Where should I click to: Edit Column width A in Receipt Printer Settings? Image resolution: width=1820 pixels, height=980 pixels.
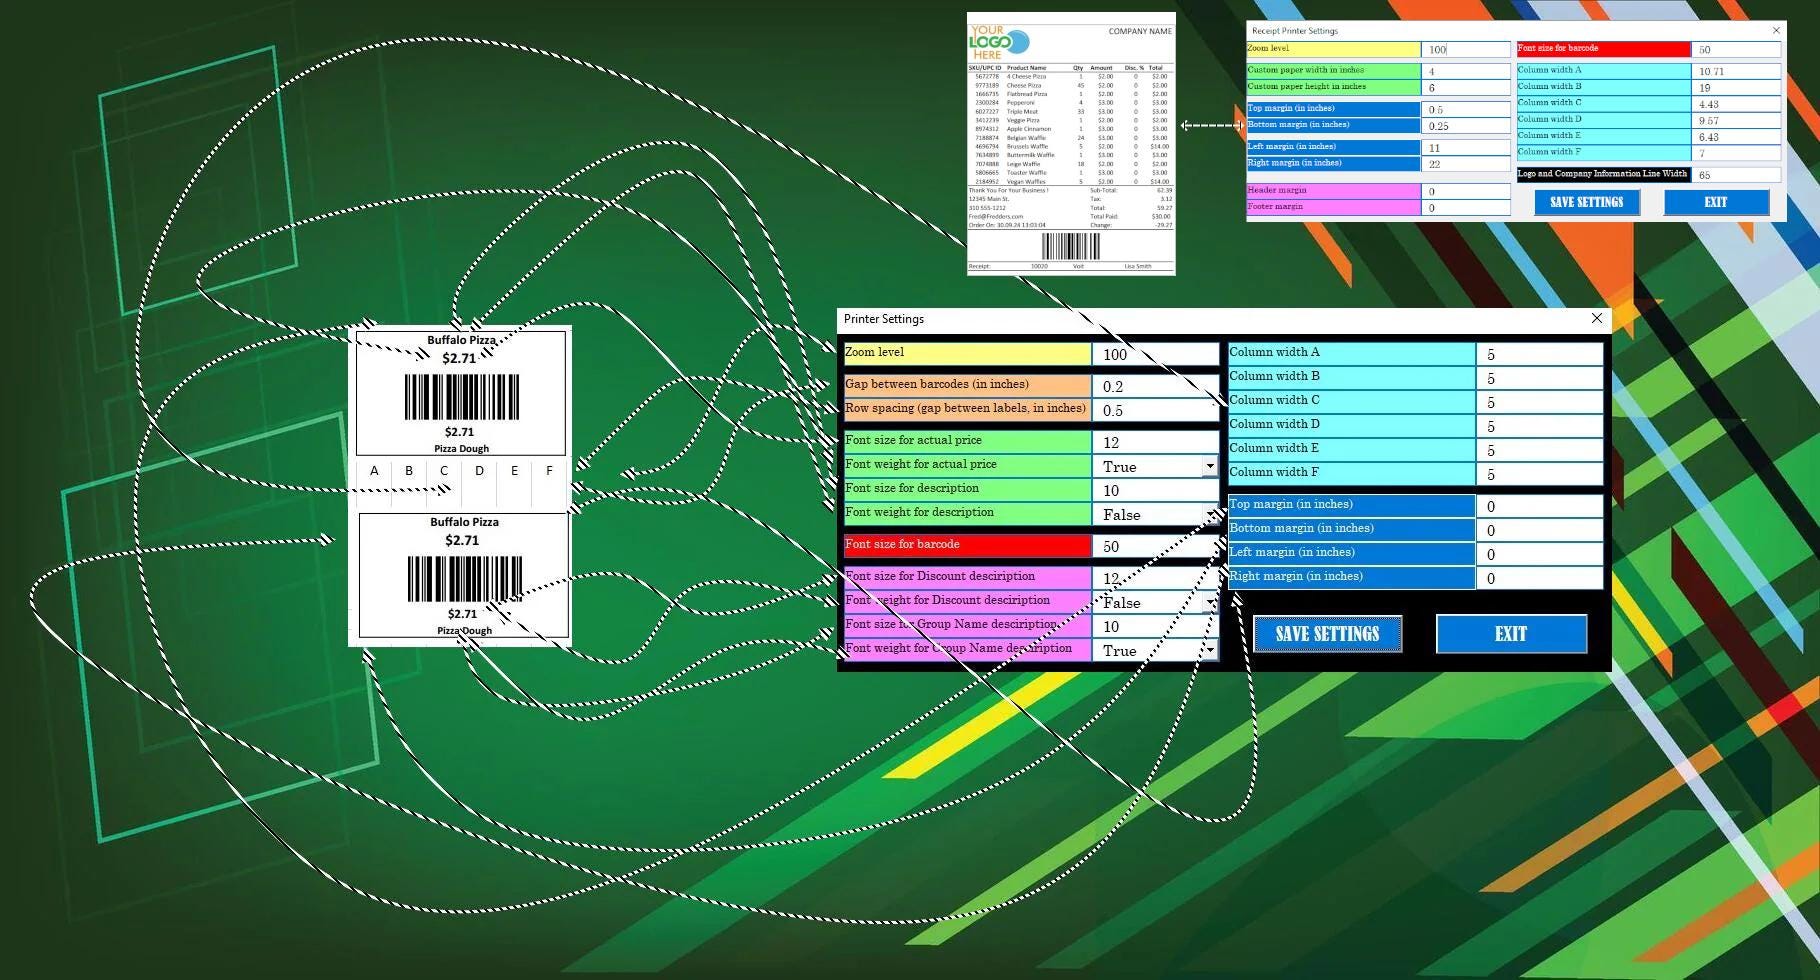tap(1735, 70)
